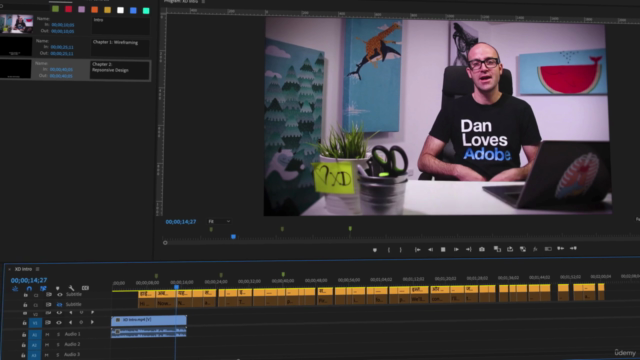
Task: Toggle V1 track targeting
Action: point(35,323)
